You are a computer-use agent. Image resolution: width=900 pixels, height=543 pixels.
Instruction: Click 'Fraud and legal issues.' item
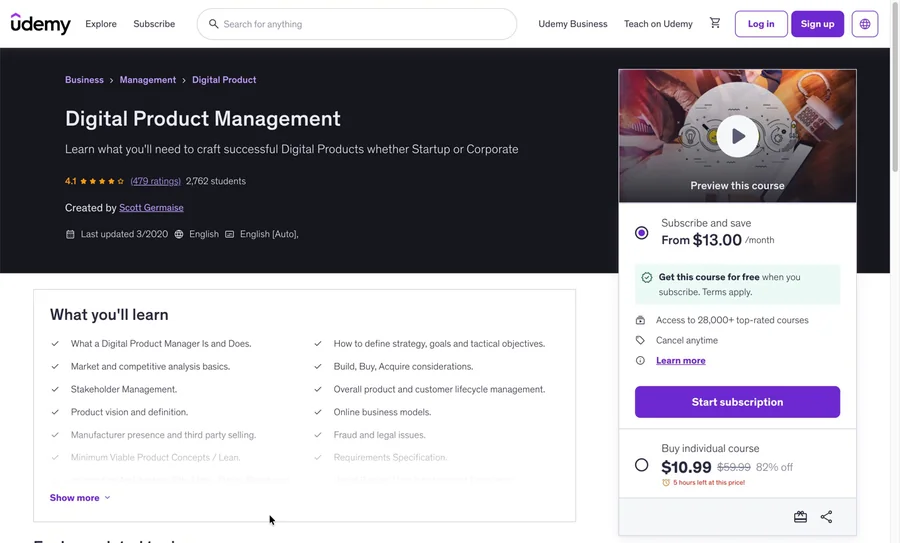tap(379, 435)
